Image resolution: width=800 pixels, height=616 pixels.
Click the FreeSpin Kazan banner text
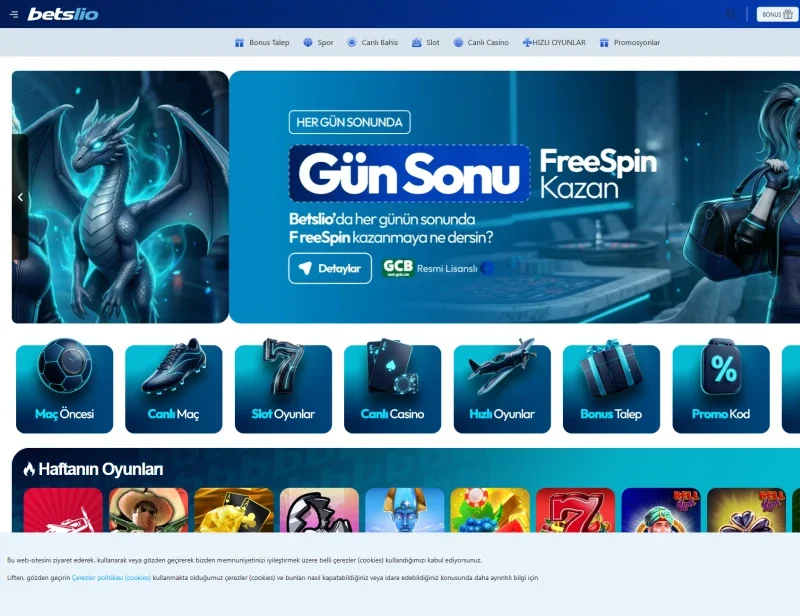(x=598, y=174)
